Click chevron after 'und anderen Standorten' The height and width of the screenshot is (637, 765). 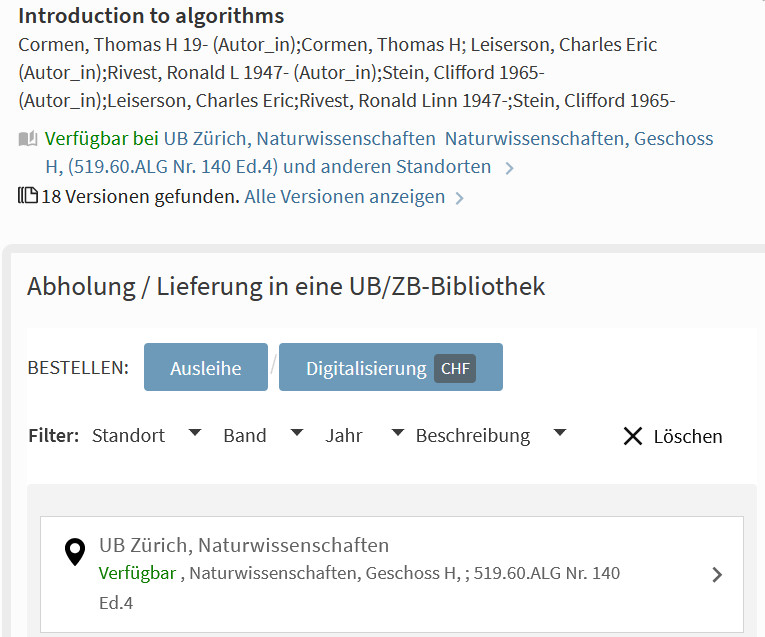click(x=509, y=168)
